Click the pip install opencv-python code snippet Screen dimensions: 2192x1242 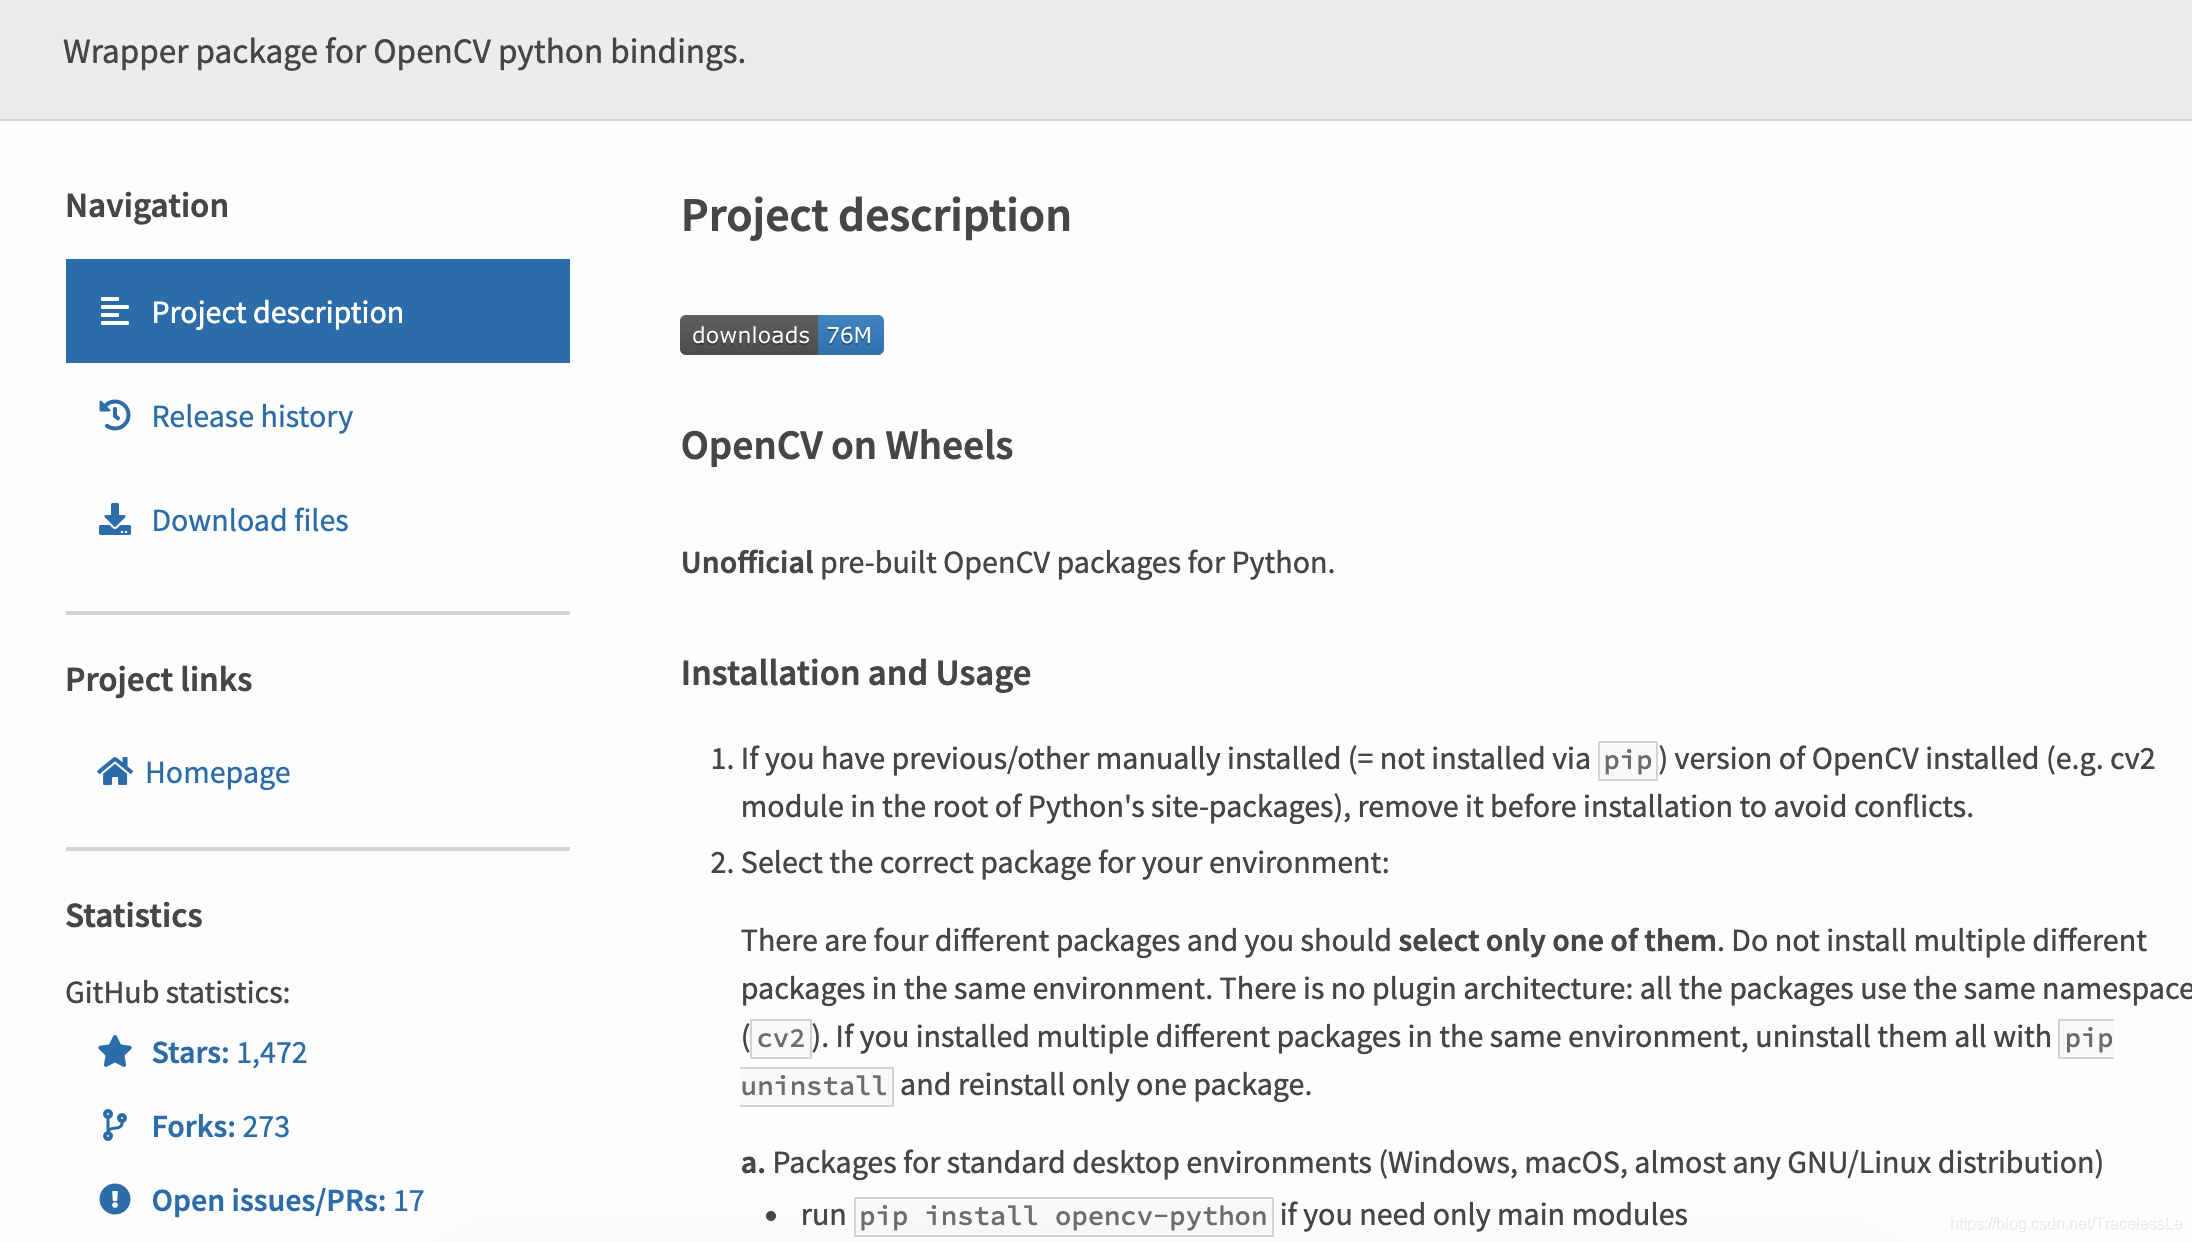point(1063,1216)
